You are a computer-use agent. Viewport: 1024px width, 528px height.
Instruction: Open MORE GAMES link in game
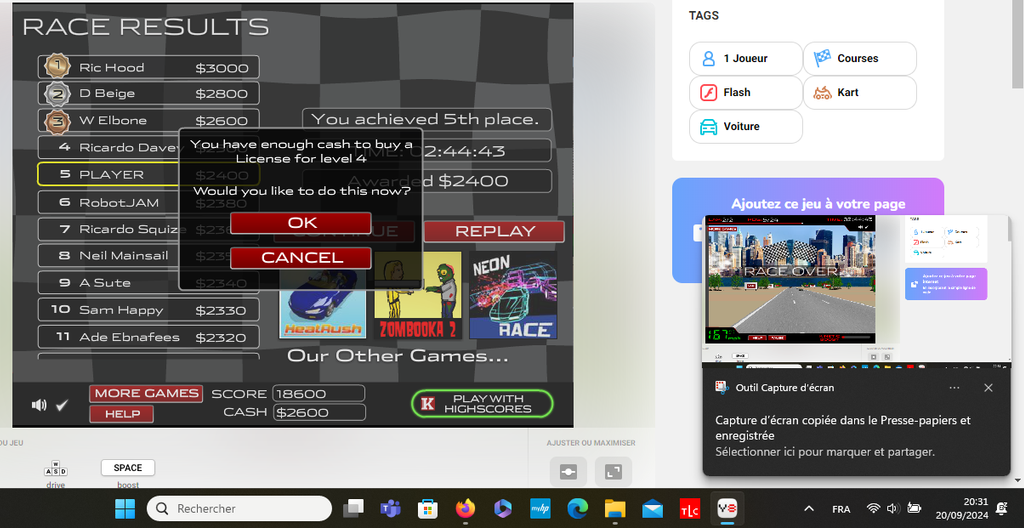point(146,393)
